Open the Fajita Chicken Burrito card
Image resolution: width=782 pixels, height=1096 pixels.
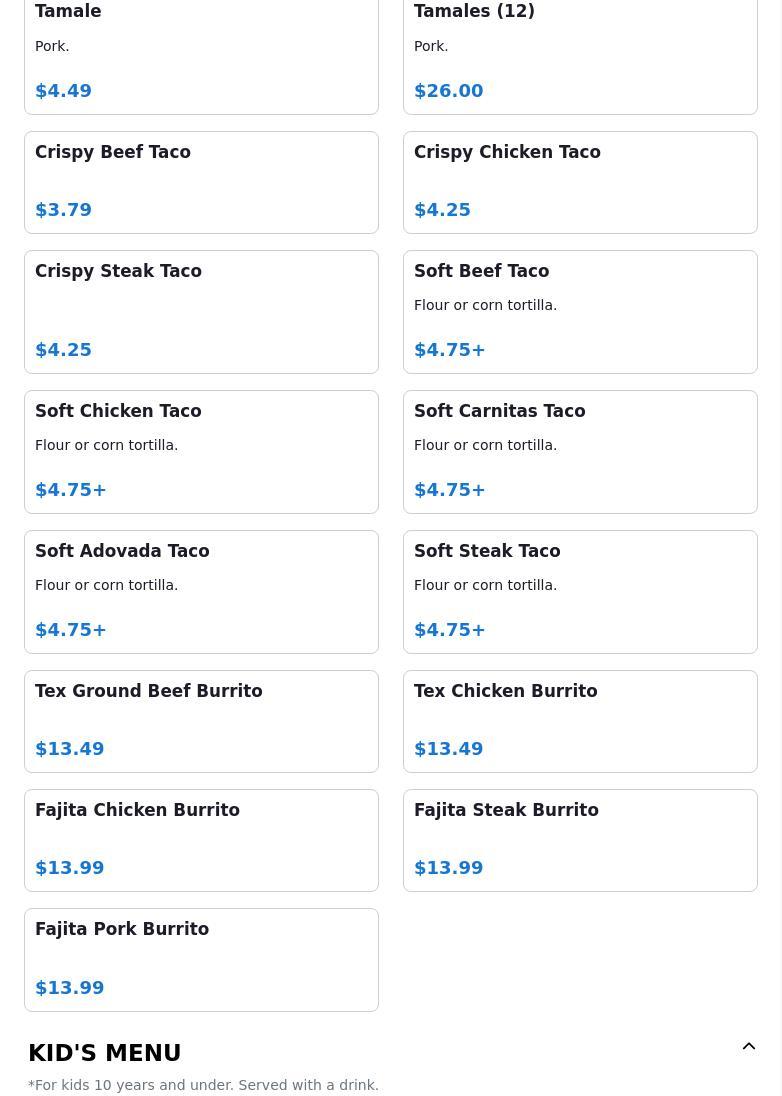tap(201, 840)
